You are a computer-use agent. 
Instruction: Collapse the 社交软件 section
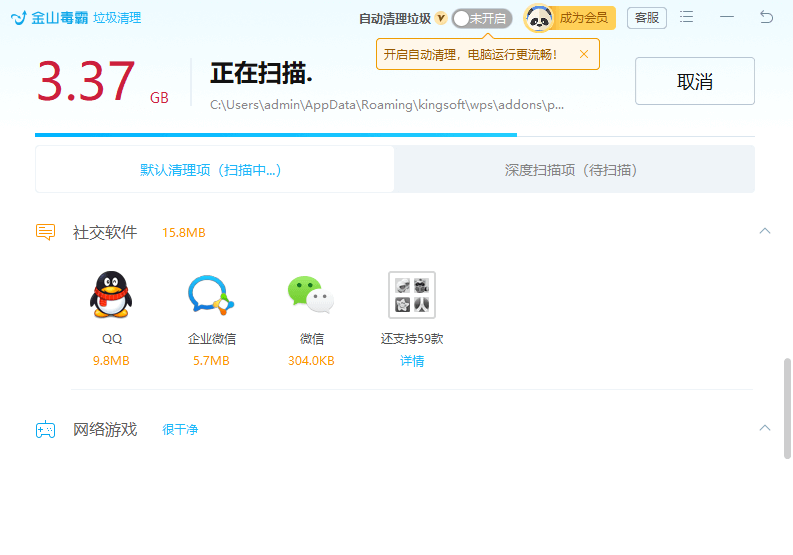[x=765, y=231]
